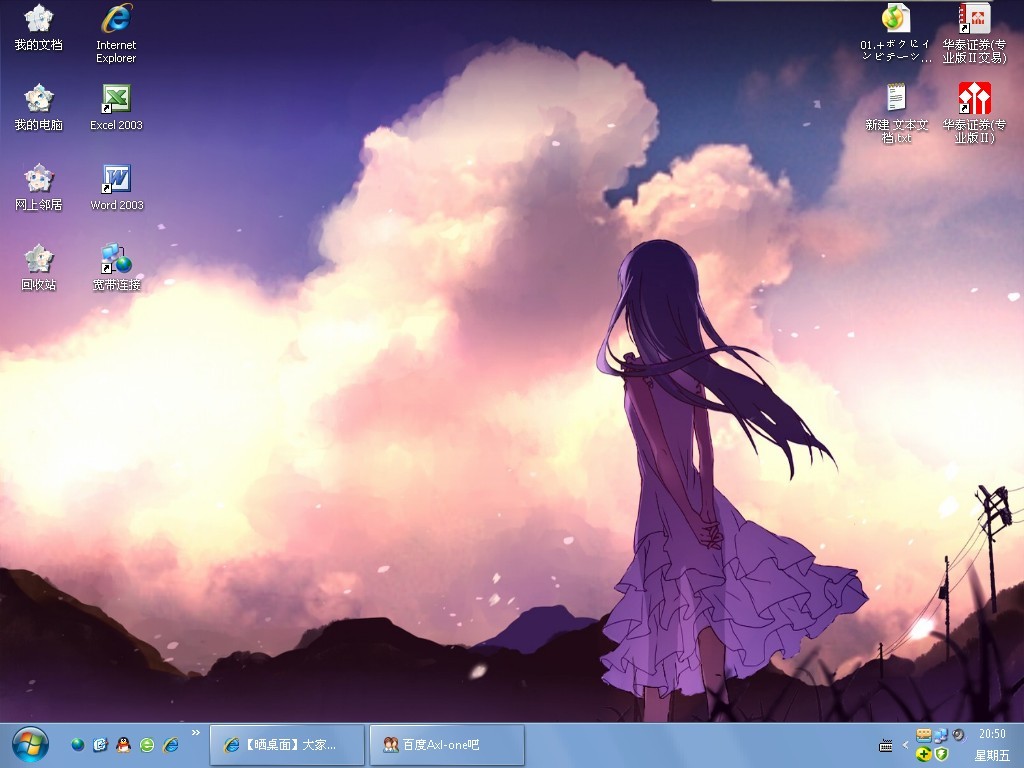Click the second quick launch icon beside globe
The image size is (1024, 768).
tap(101, 744)
